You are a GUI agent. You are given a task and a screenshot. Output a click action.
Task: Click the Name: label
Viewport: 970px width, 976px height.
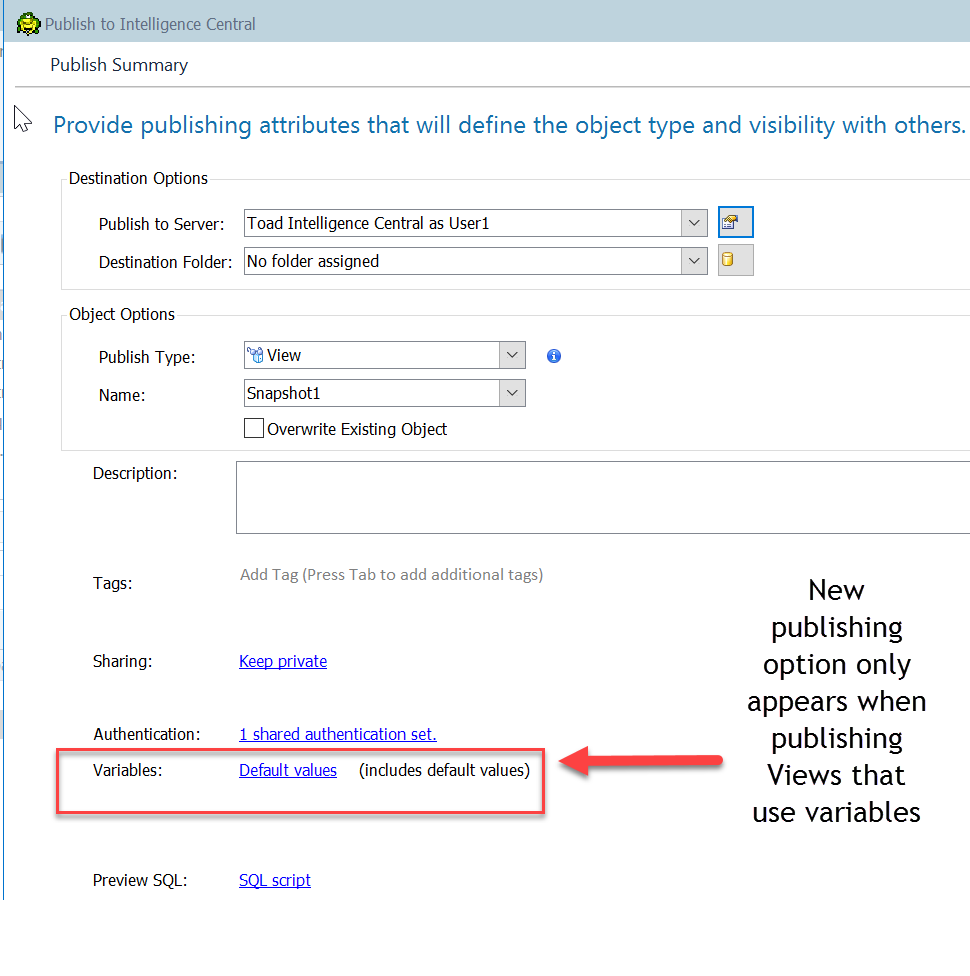click(x=122, y=395)
